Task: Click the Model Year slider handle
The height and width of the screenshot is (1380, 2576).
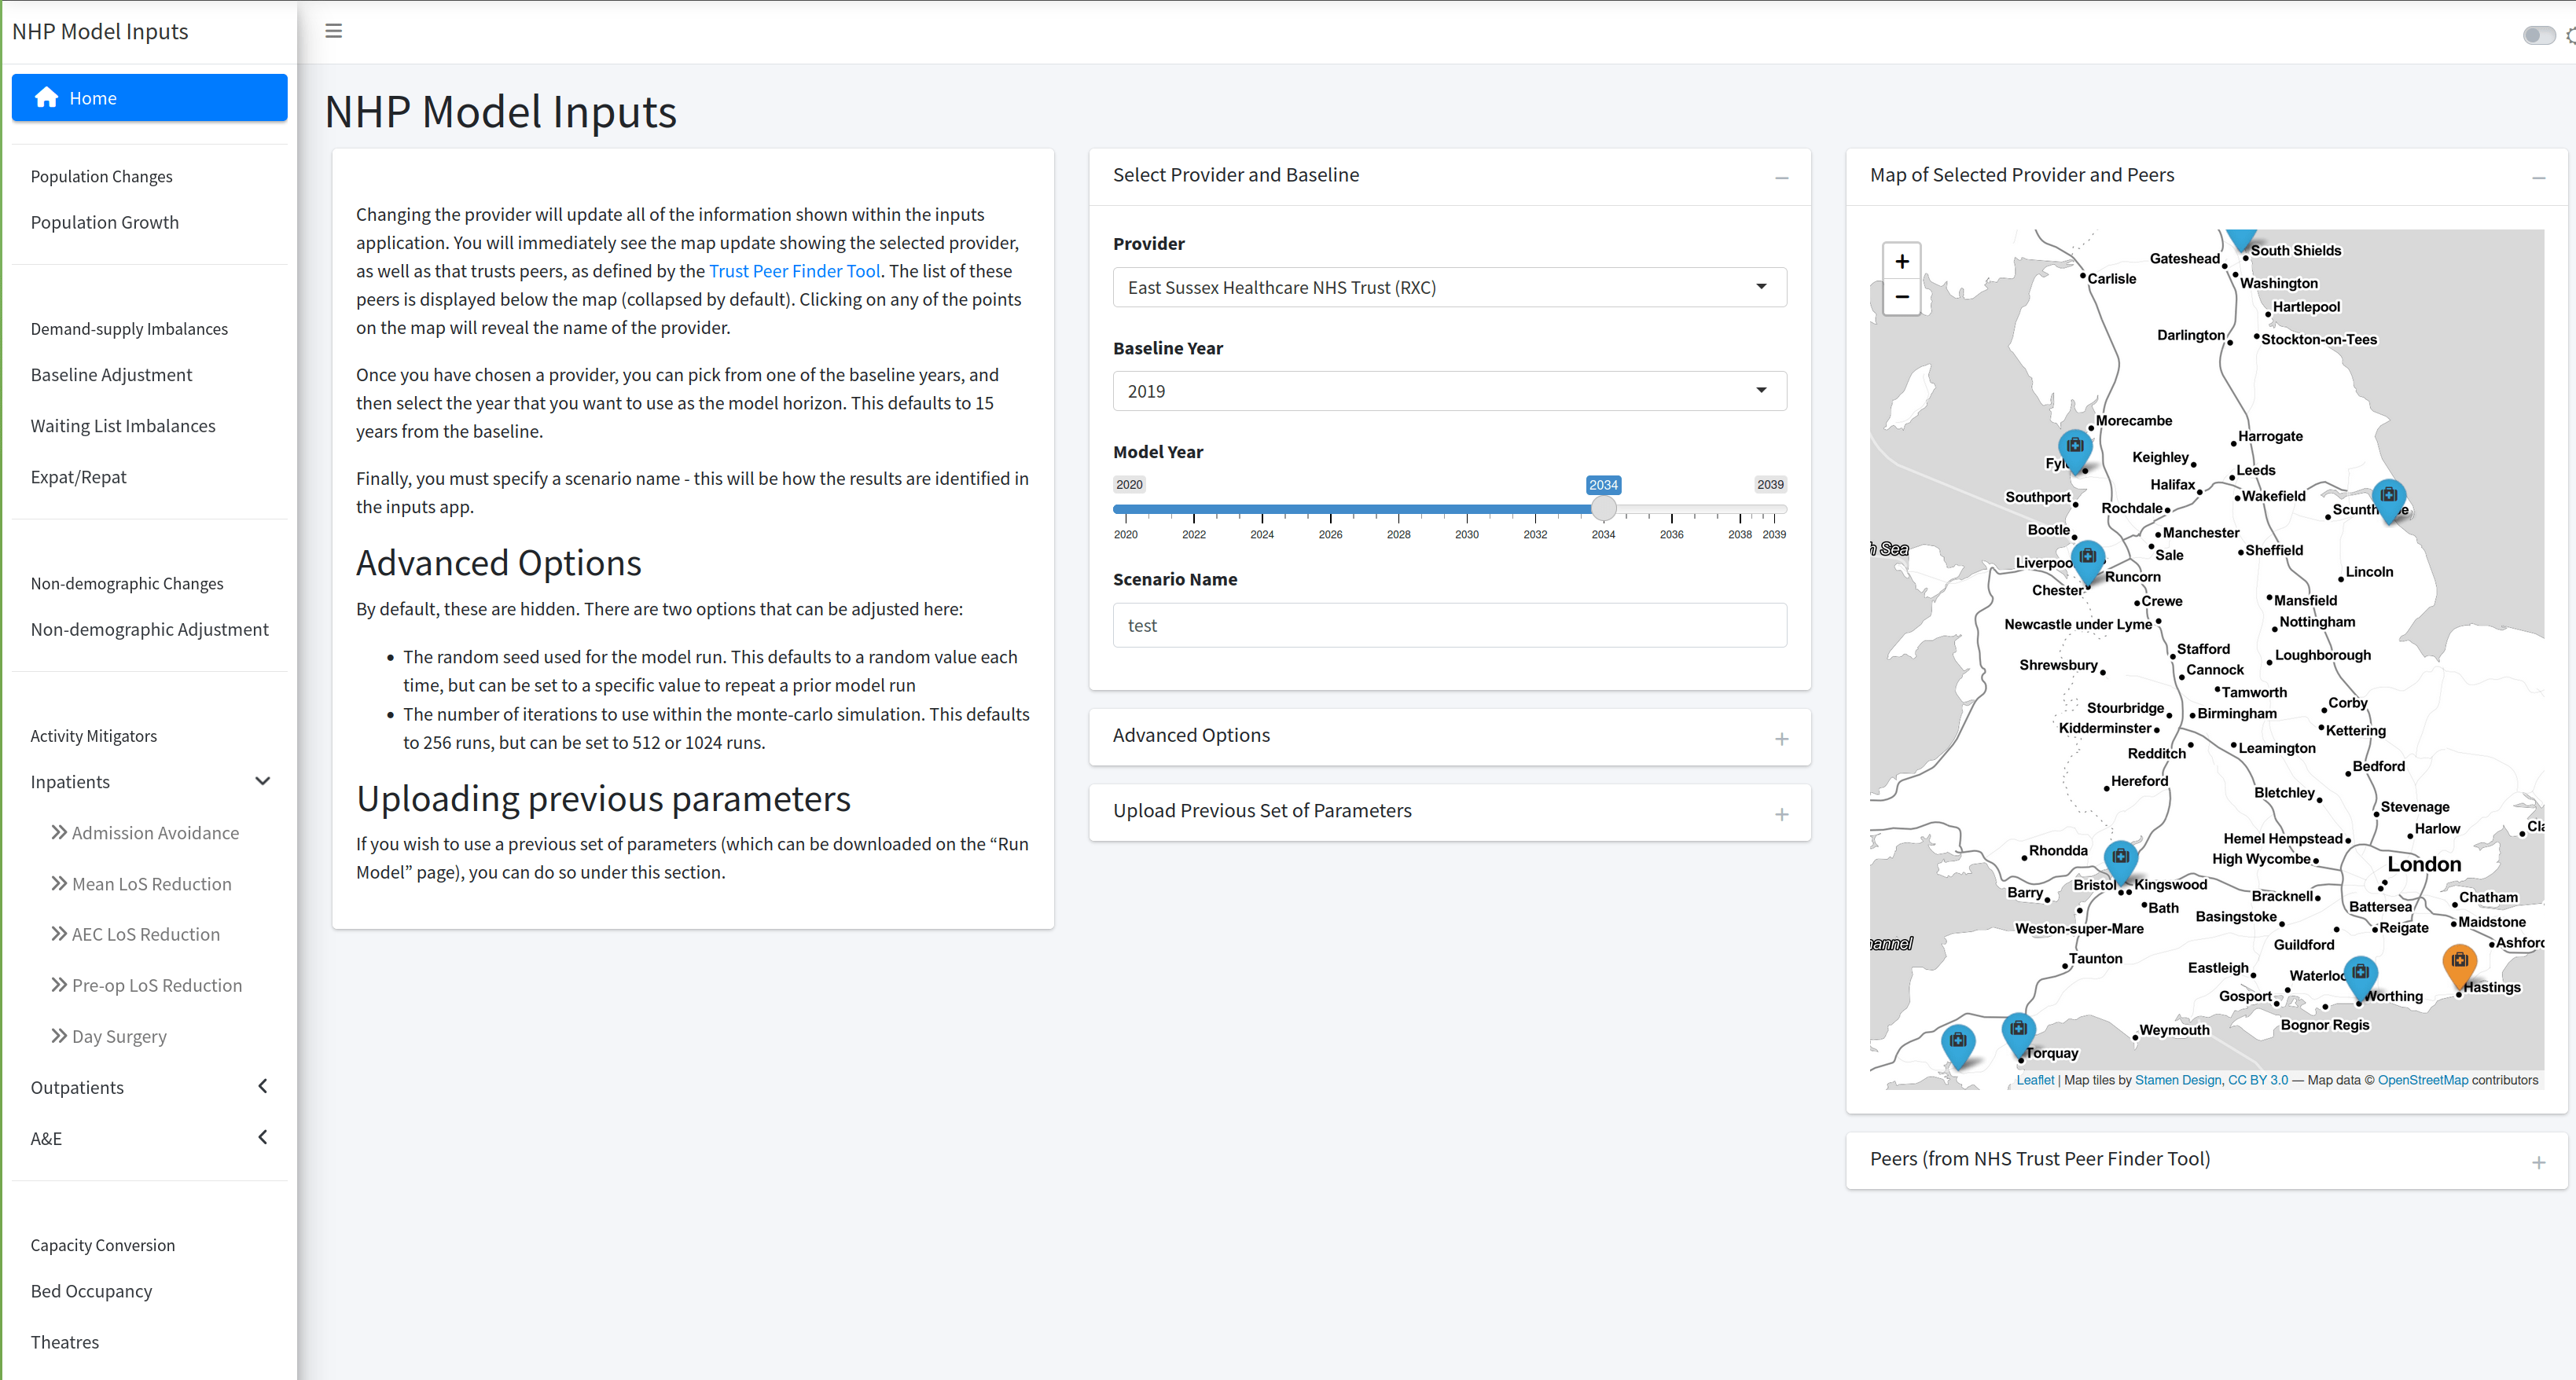Action: [1603, 509]
